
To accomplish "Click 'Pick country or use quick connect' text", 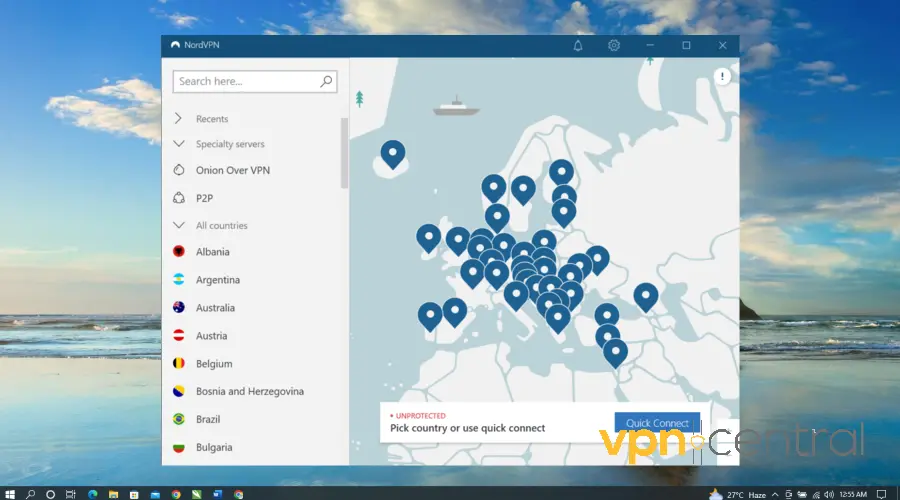I will [467, 428].
